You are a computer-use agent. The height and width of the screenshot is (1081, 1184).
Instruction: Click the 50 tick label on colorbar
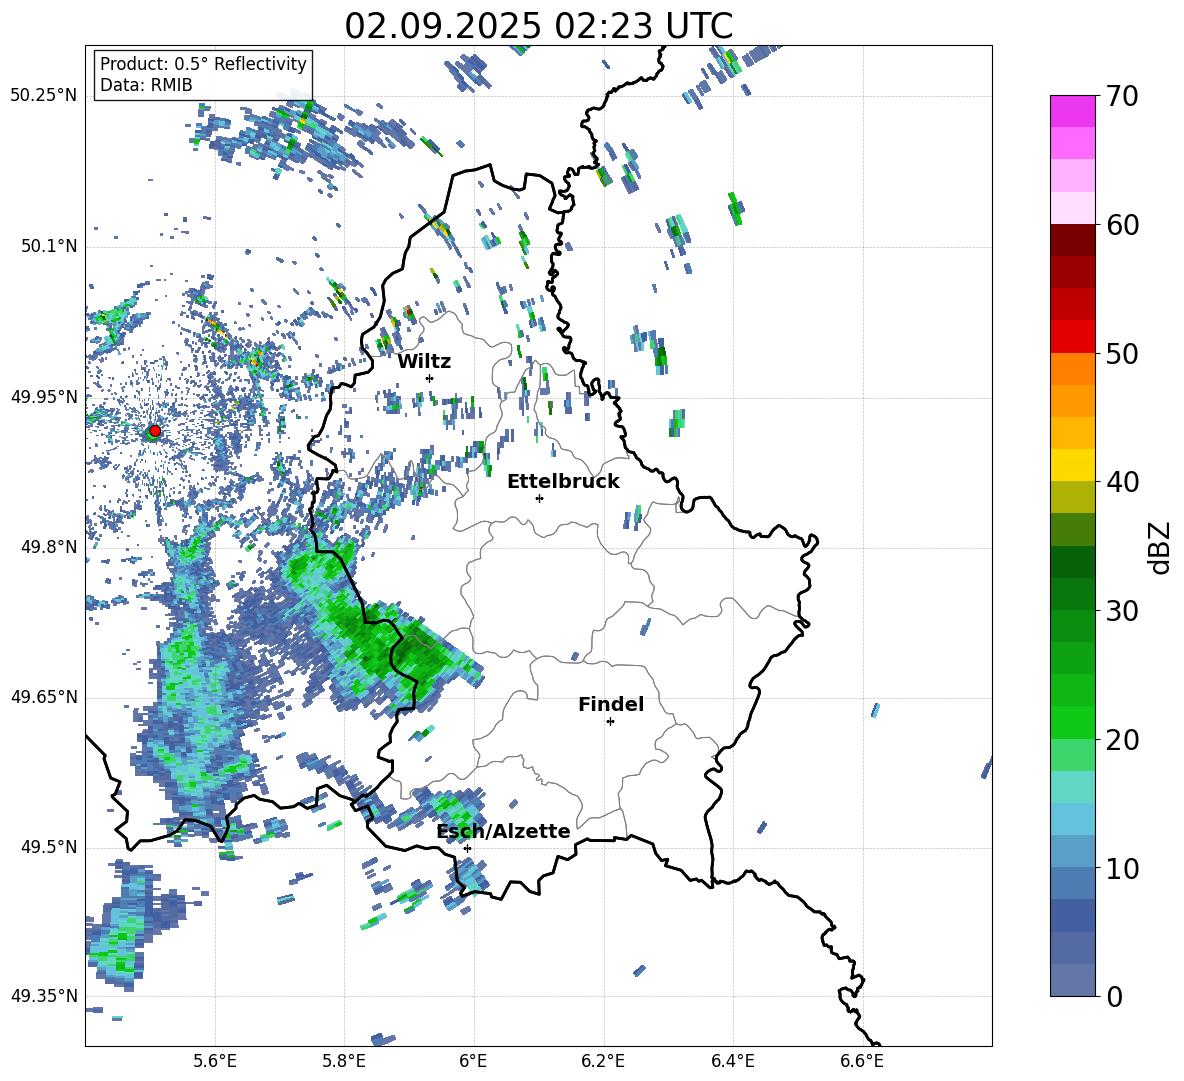pyautogui.click(x=1123, y=354)
